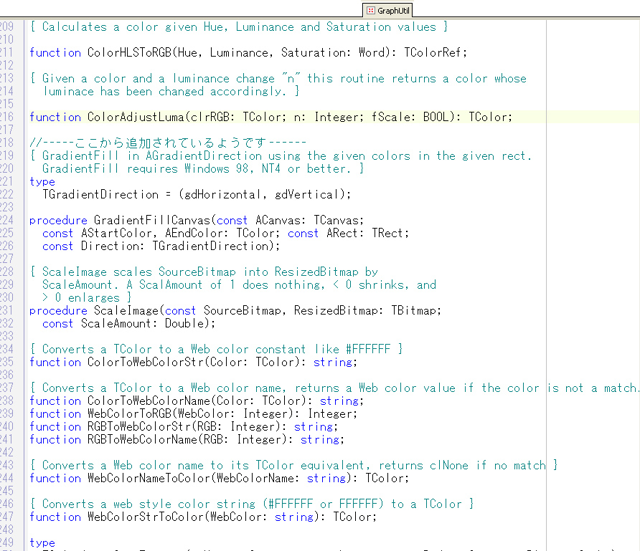Click 'type' keyword above TGradientDirection
The image size is (640, 551).
[x=42, y=182]
